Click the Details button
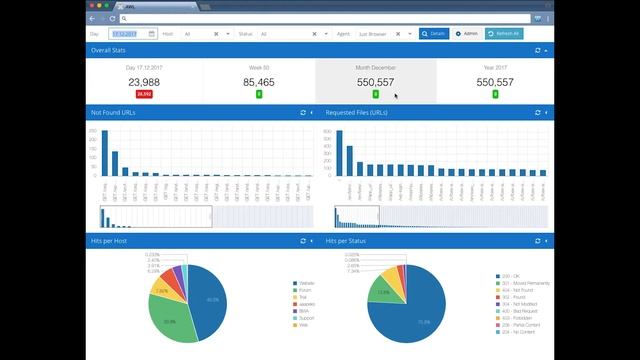The image size is (640, 360). [434, 33]
